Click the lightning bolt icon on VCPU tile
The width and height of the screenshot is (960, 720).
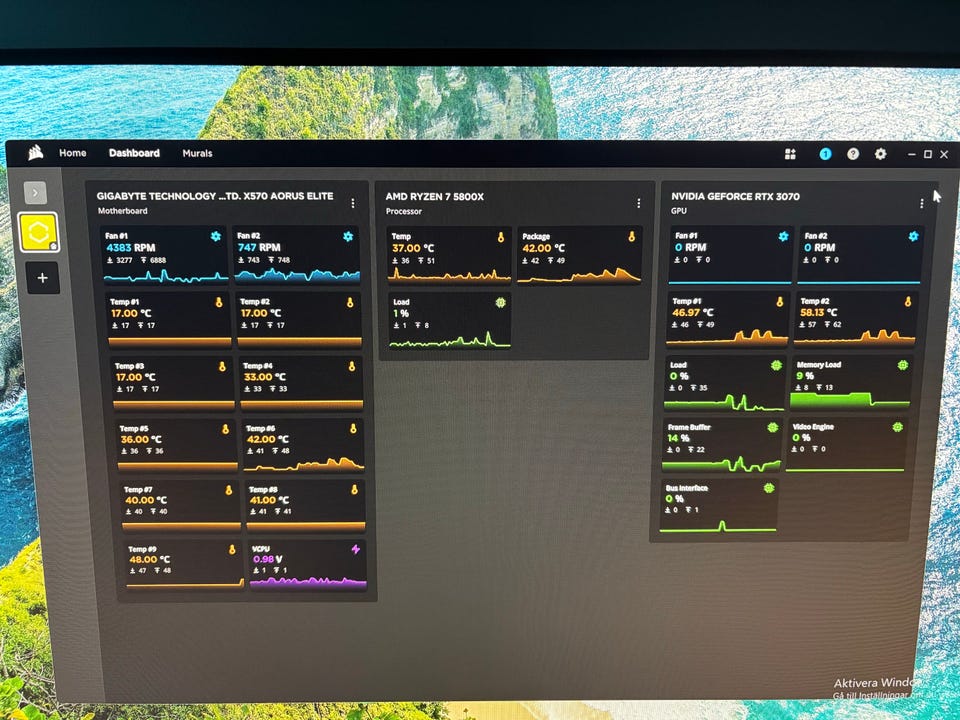coord(355,549)
